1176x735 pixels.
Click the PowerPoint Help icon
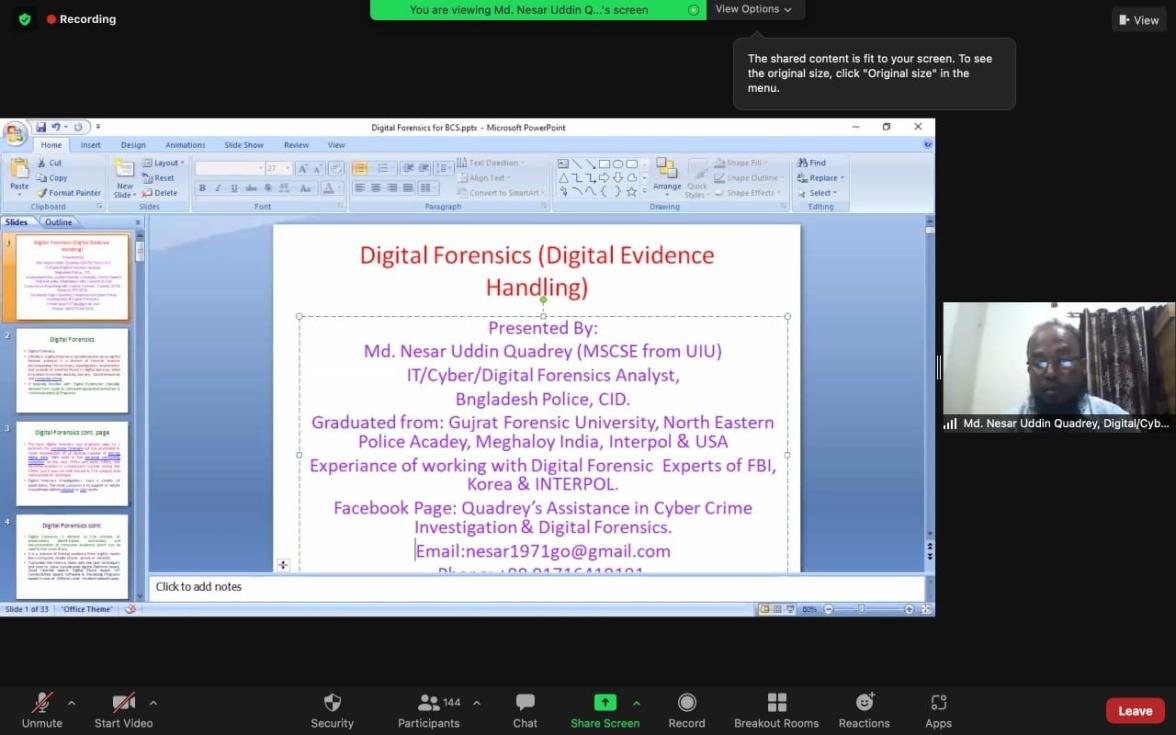[927, 144]
